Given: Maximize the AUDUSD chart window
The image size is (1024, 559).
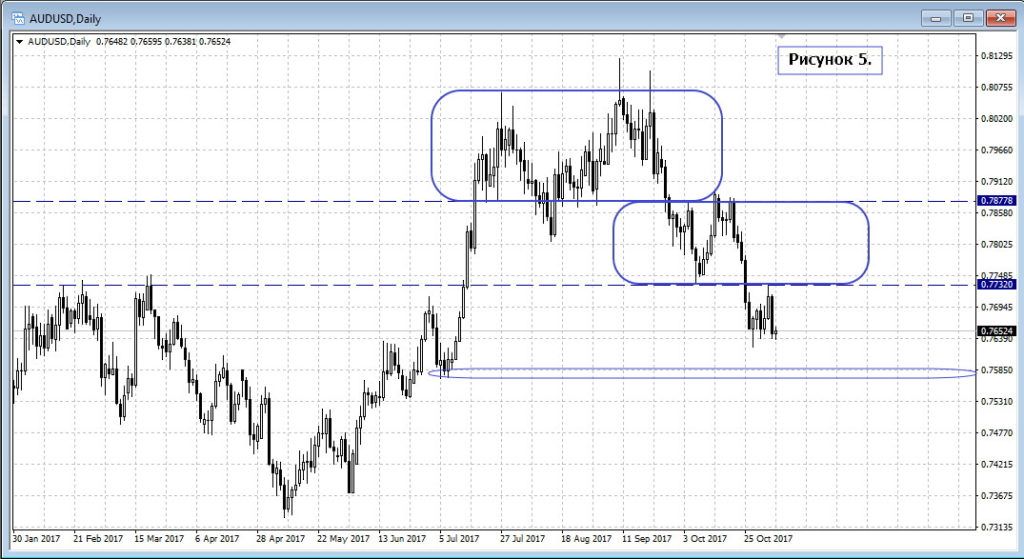Looking at the screenshot, I should click(x=967, y=17).
